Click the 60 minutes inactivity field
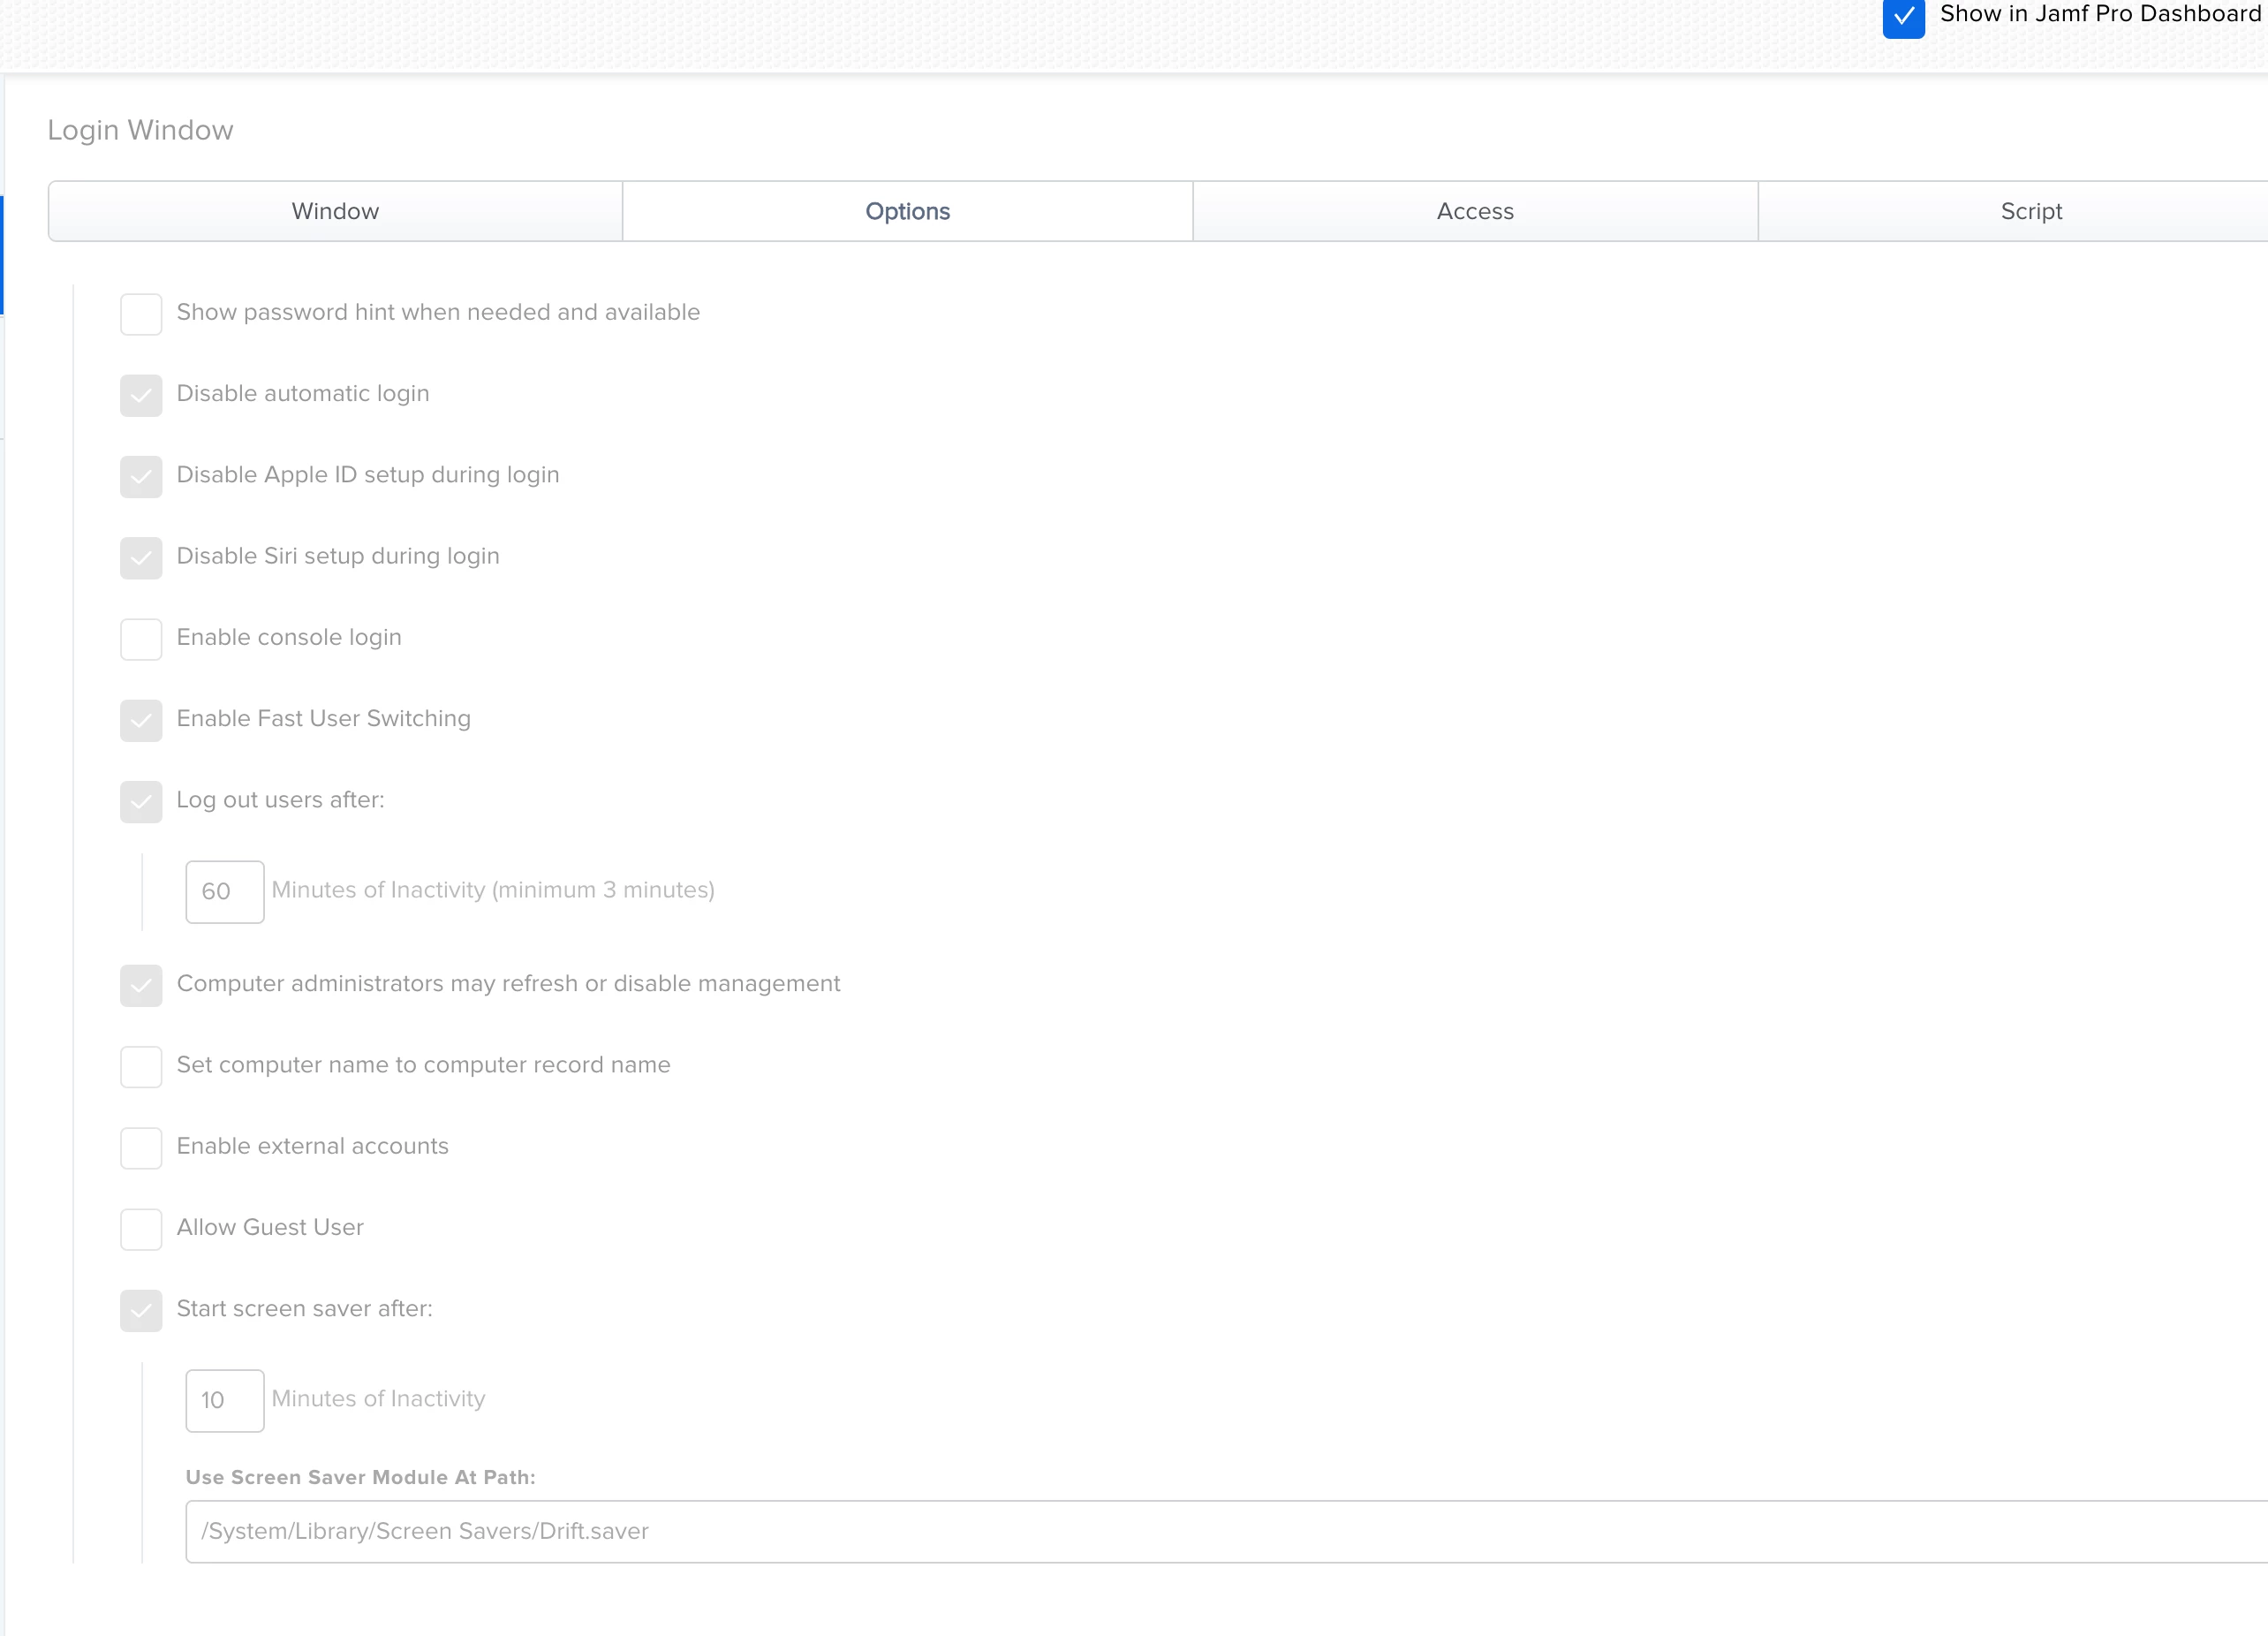 click(224, 891)
